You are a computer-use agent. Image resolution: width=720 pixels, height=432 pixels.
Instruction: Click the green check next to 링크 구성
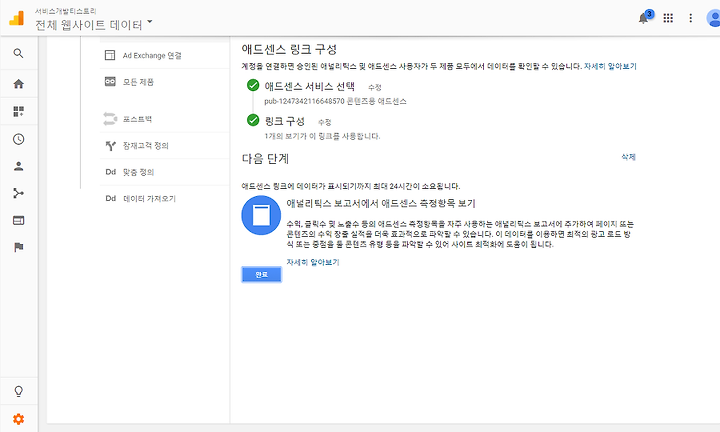tap(253, 120)
